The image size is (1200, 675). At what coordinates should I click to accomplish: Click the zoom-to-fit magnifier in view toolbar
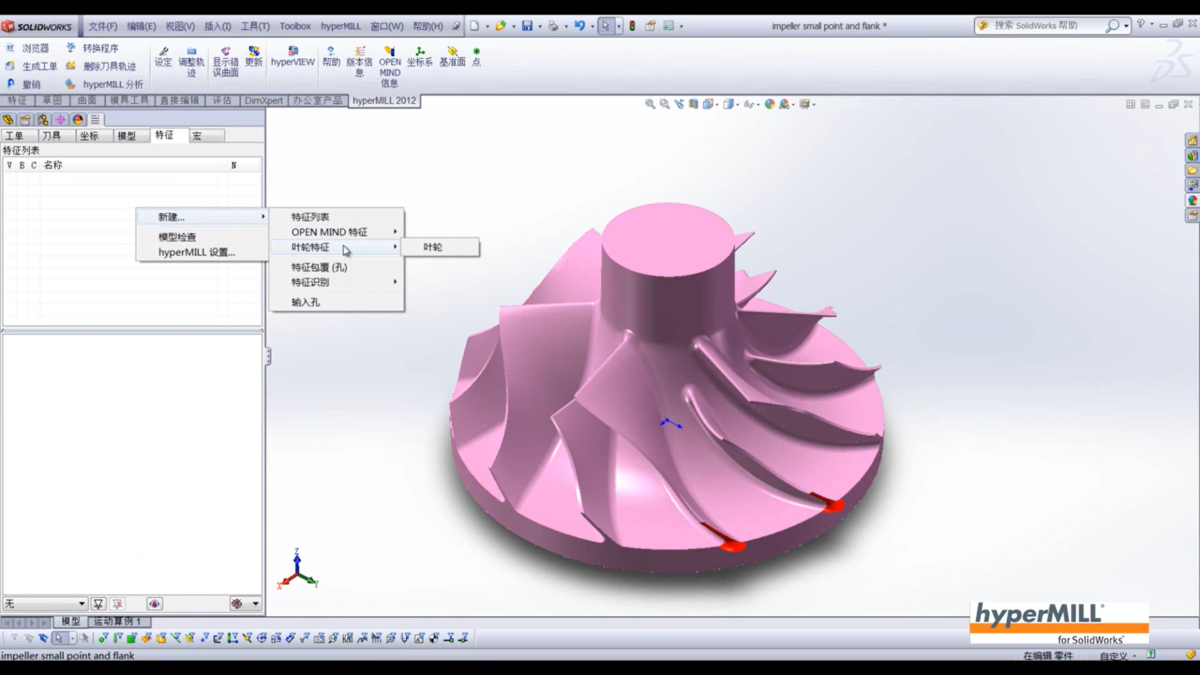(x=650, y=104)
